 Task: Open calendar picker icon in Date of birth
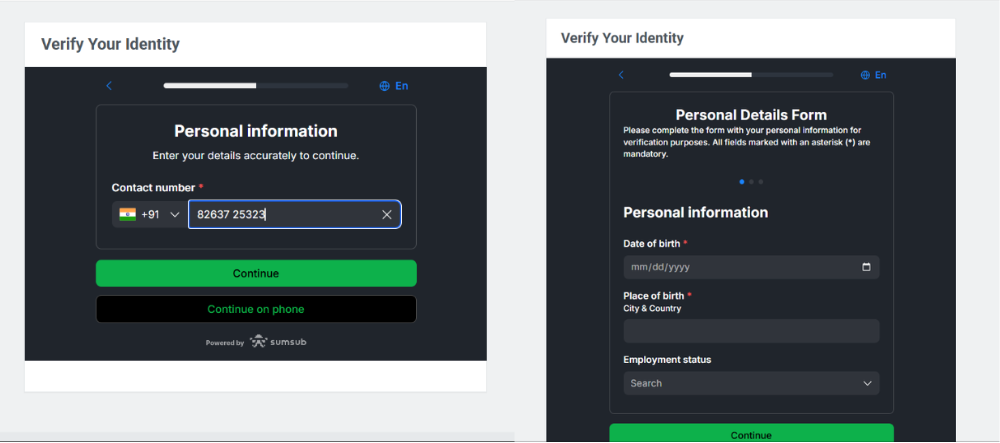click(866, 267)
